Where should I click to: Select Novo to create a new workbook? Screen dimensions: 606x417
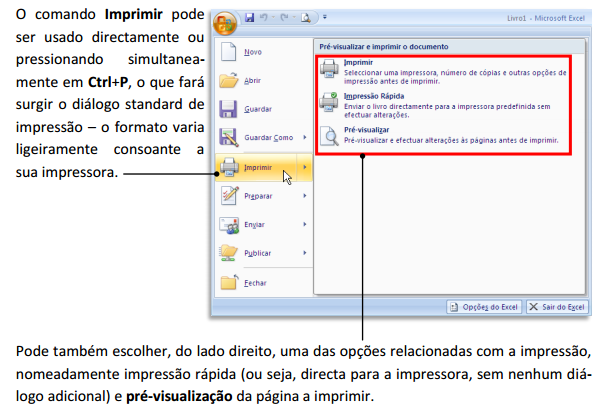[x=254, y=51]
